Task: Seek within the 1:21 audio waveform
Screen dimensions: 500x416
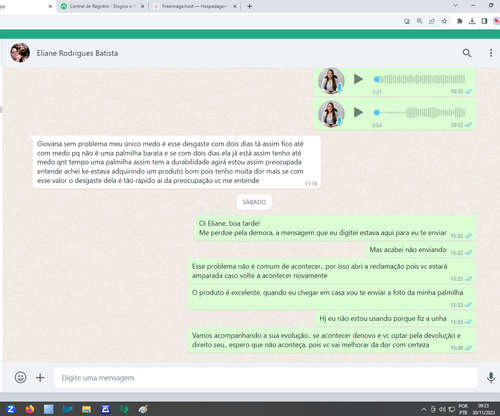Action: click(x=420, y=79)
